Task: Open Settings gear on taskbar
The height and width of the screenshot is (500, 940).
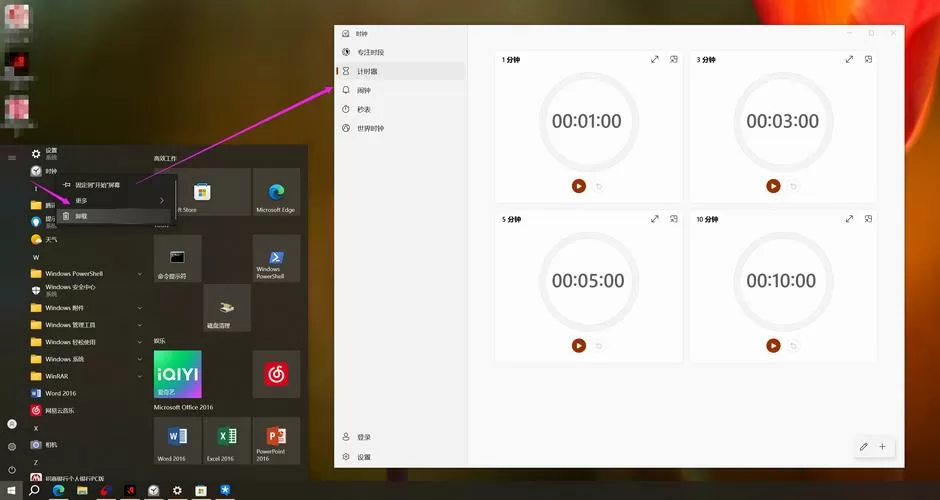Action: pos(177,490)
